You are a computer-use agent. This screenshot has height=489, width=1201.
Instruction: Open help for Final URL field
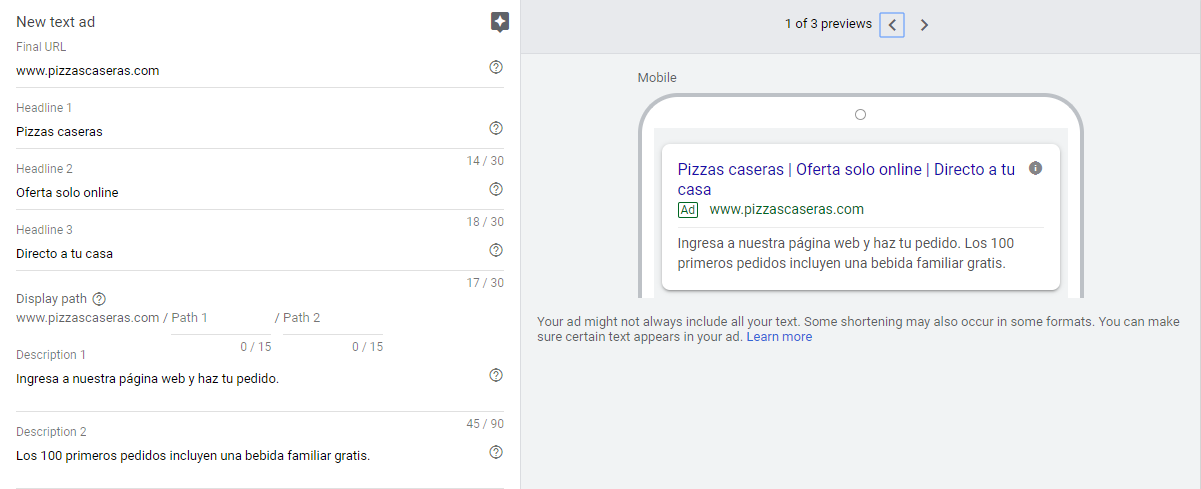(496, 67)
